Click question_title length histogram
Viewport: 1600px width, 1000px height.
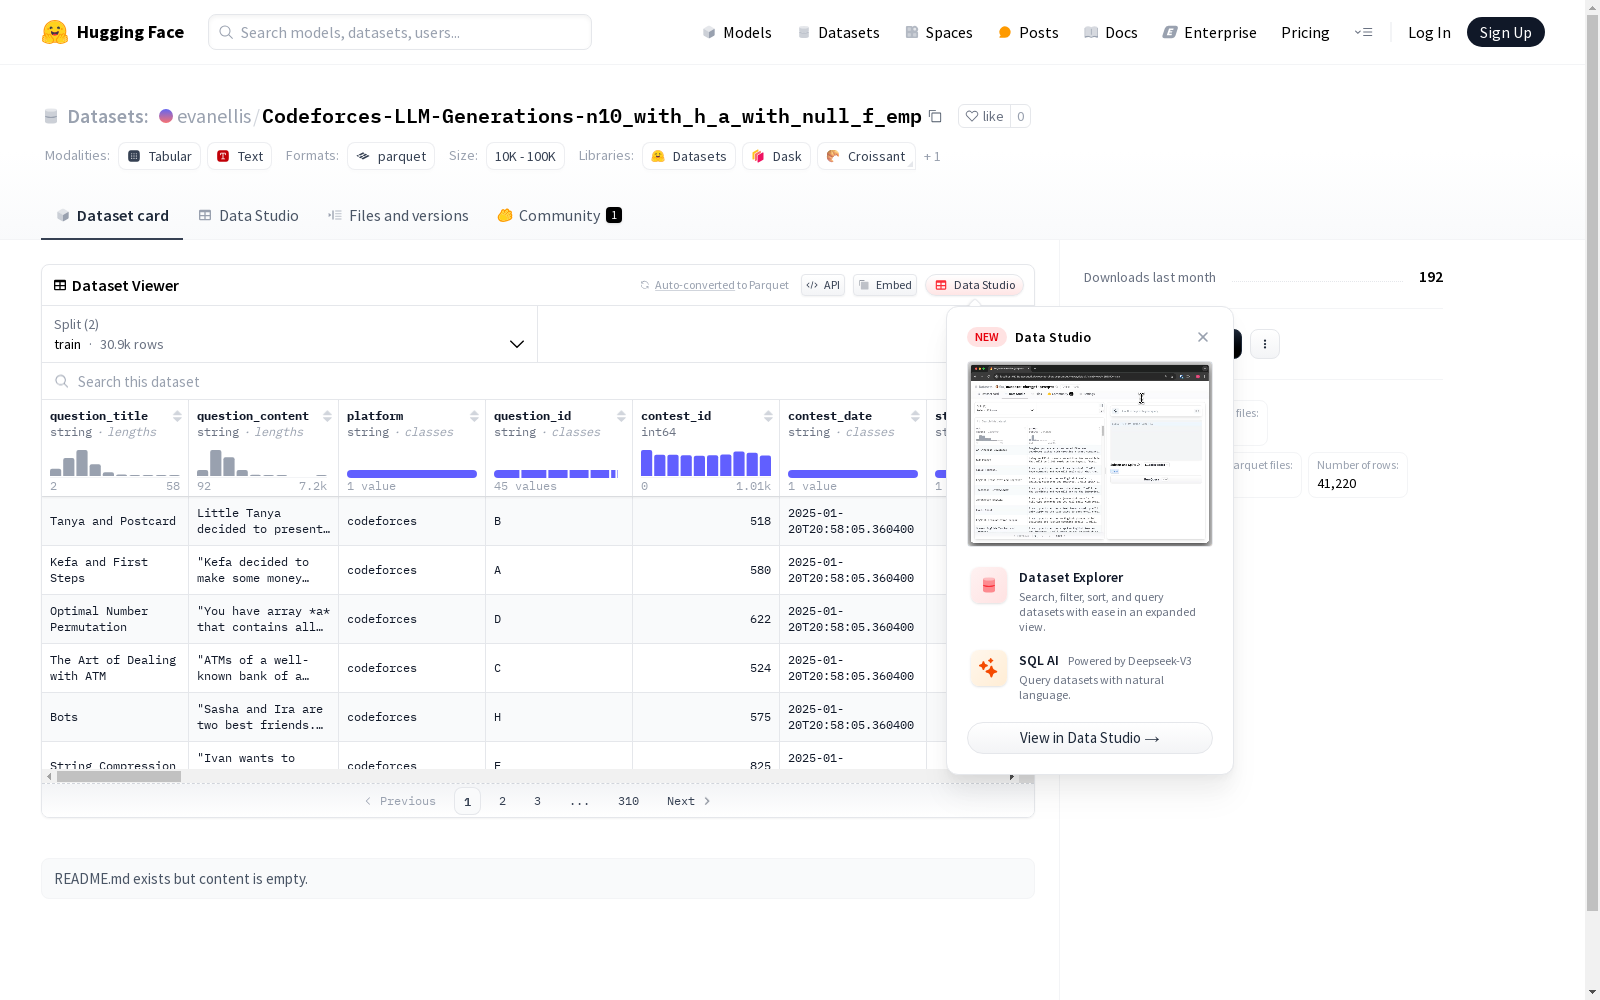point(115,462)
